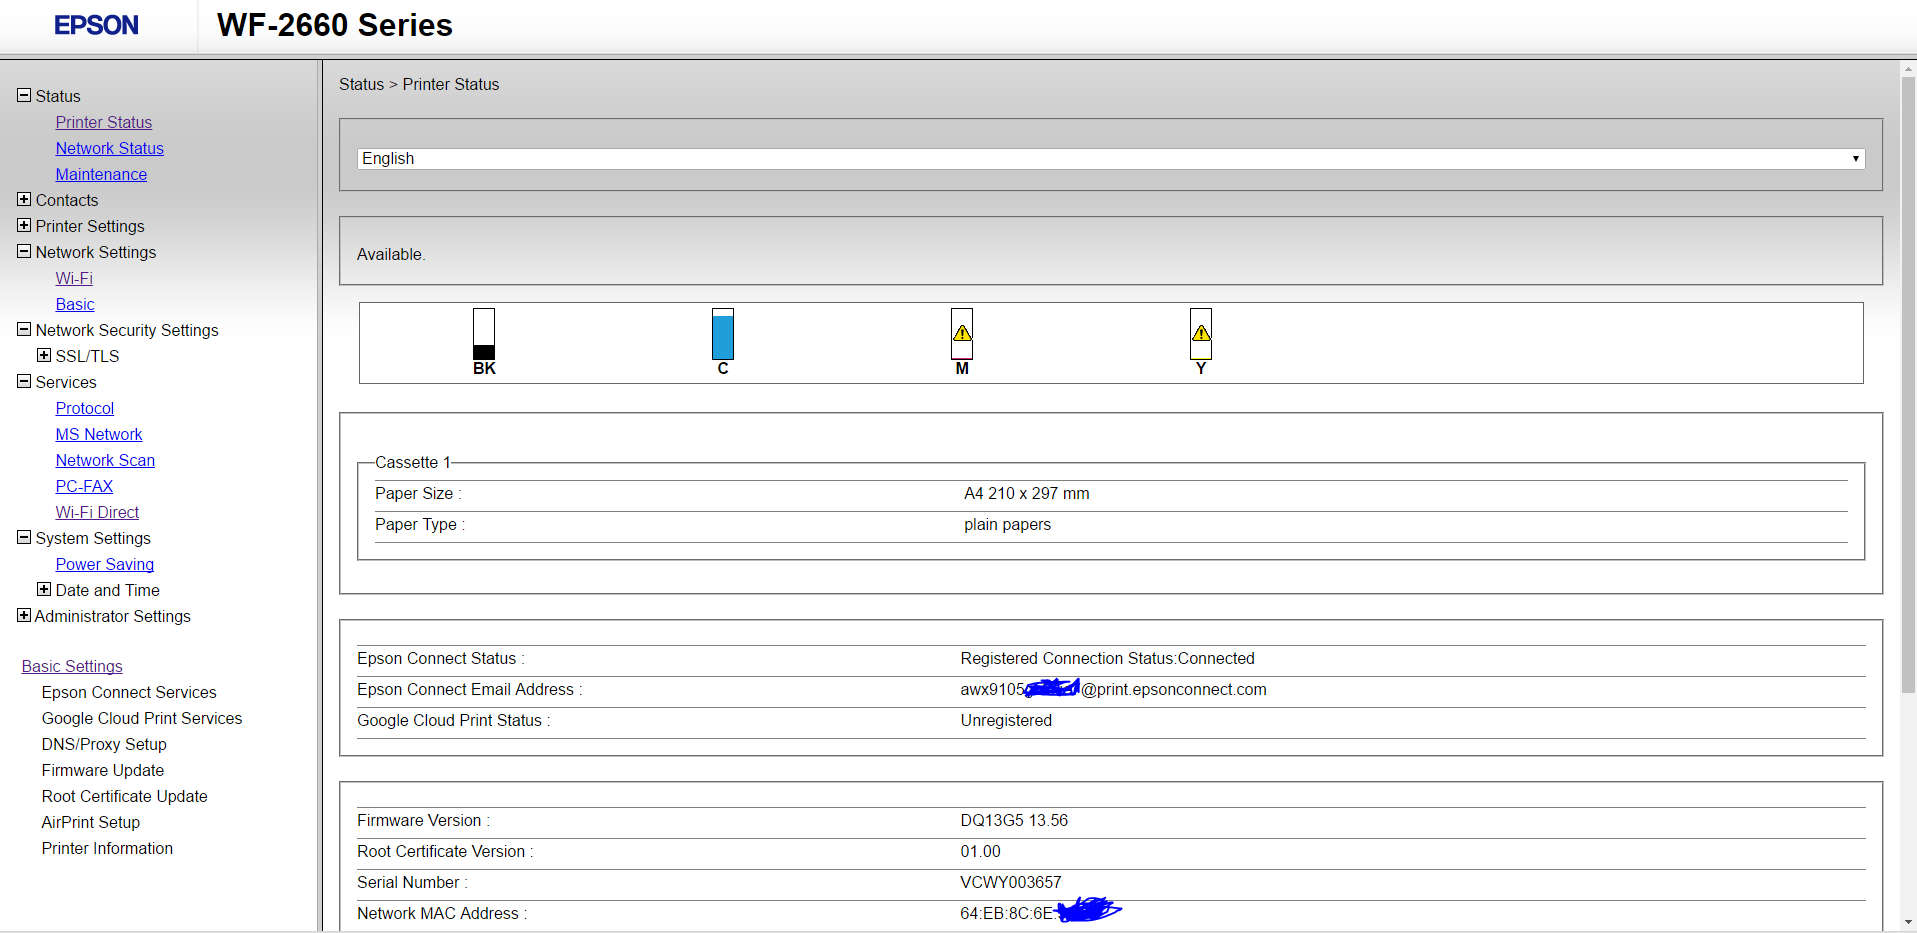The height and width of the screenshot is (933, 1917).
Task: Go to the Maintenance page
Action: pyautogui.click(x=101, y=174)
